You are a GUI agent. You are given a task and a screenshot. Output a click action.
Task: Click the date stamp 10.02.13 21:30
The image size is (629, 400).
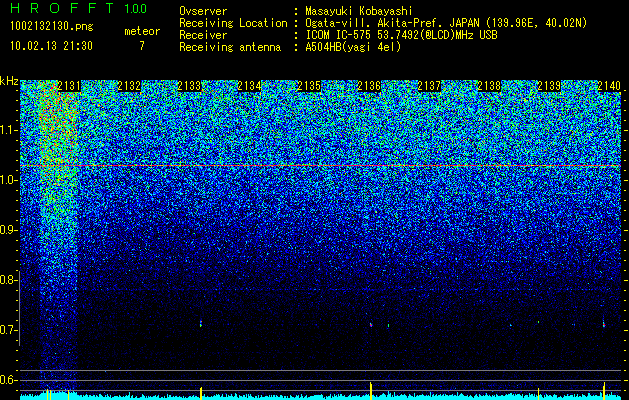pos(51,46)
